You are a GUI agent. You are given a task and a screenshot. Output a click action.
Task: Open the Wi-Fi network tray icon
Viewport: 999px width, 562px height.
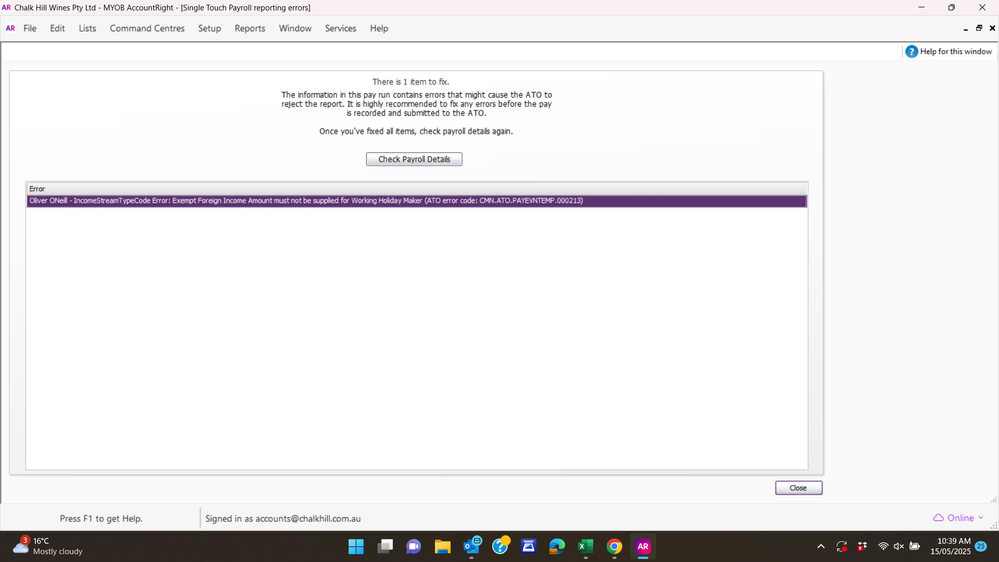pos(882,546)
